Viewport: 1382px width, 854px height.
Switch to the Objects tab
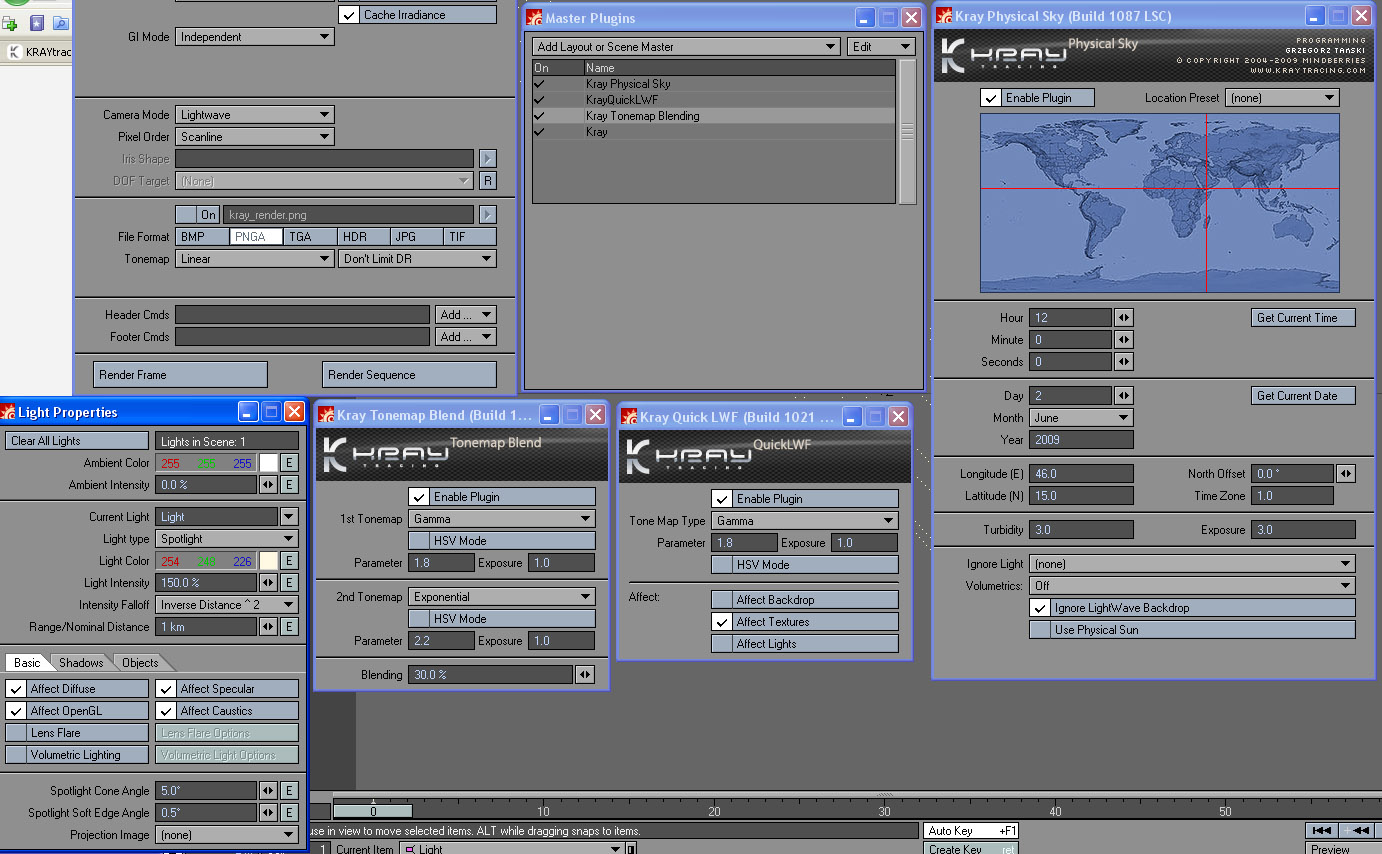(x=140, y=663)
